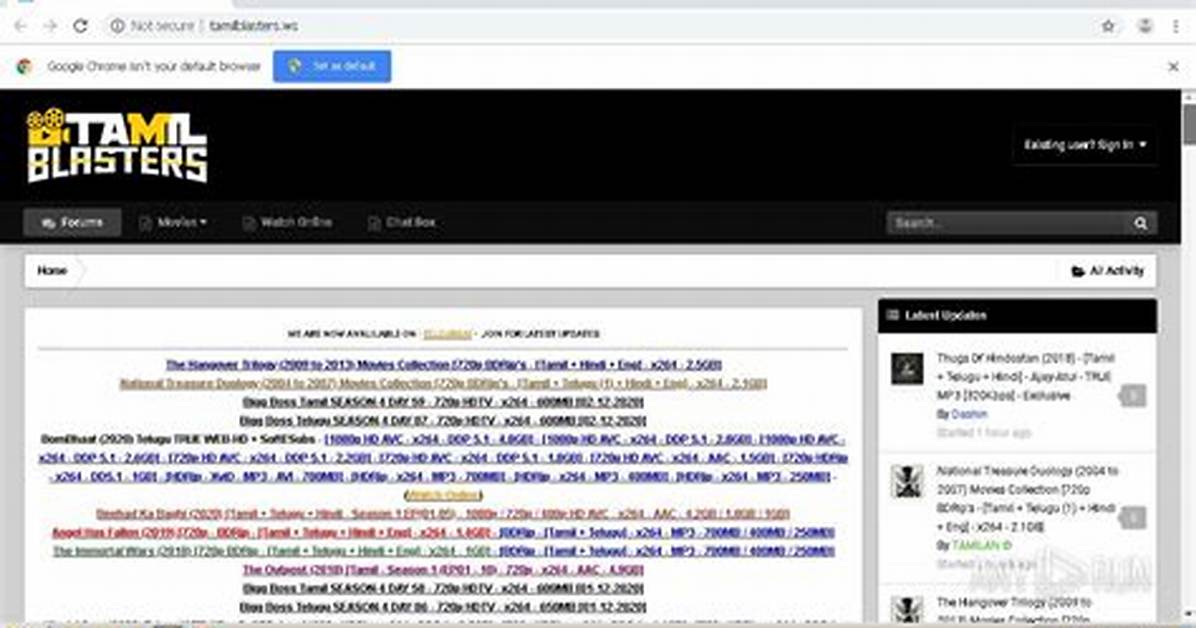The height and width of the screenshot is (628, 1196).
Task: Click the Latest Updates header icon
Action: click(892, 314)
